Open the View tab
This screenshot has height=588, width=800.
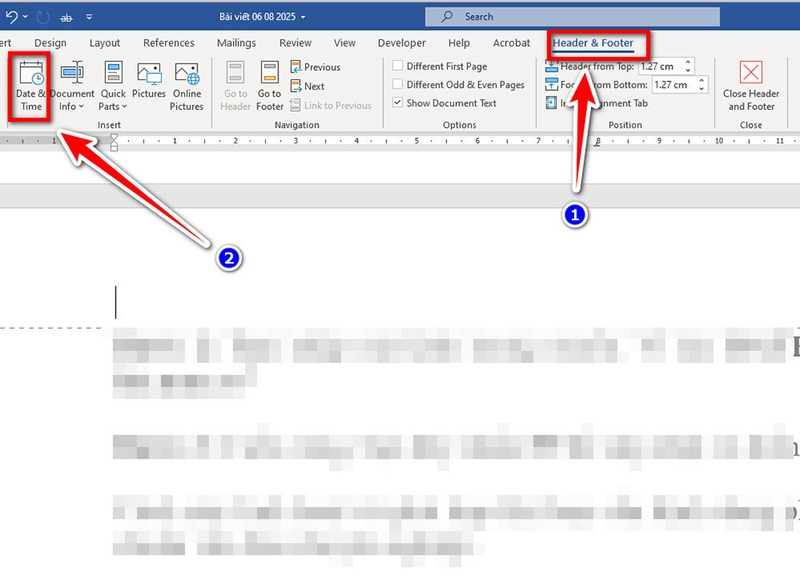click(344, 43)
